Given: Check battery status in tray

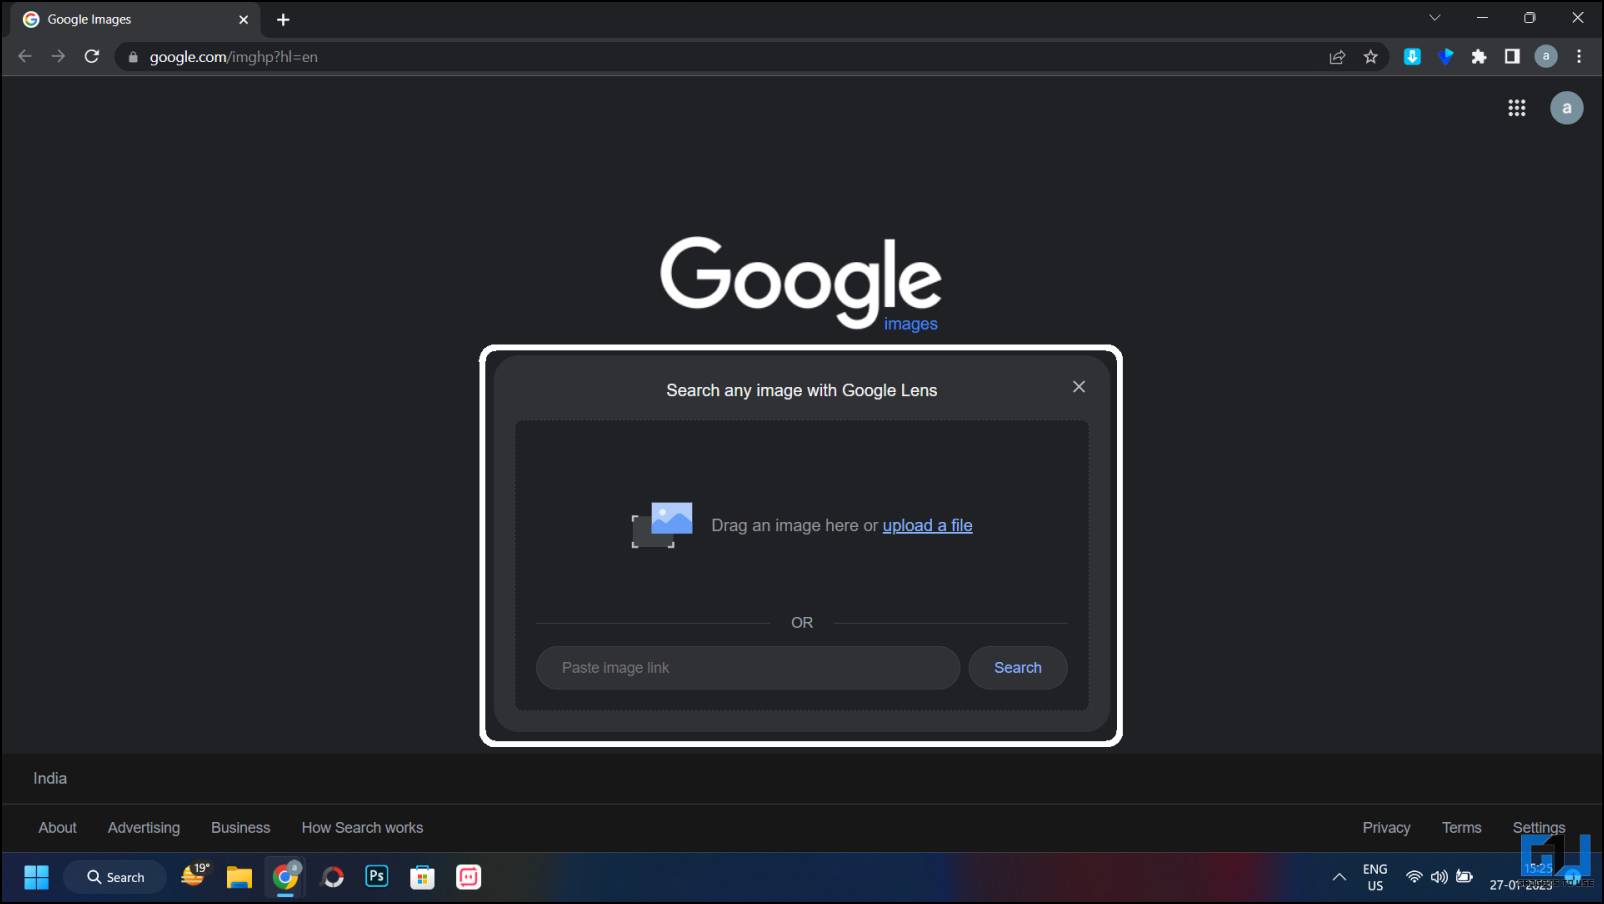Looking at the screenshot, I should coord(1464,877).
